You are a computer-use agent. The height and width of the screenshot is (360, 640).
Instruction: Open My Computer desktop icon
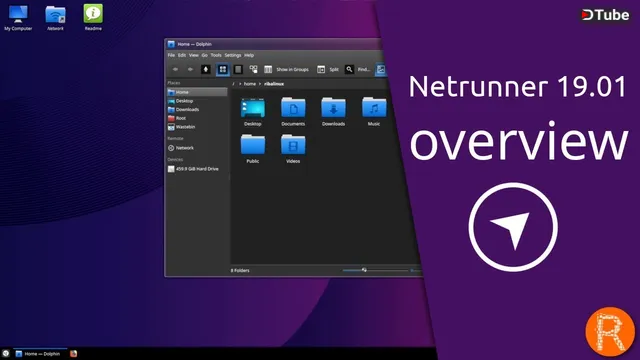click(18, 18)
